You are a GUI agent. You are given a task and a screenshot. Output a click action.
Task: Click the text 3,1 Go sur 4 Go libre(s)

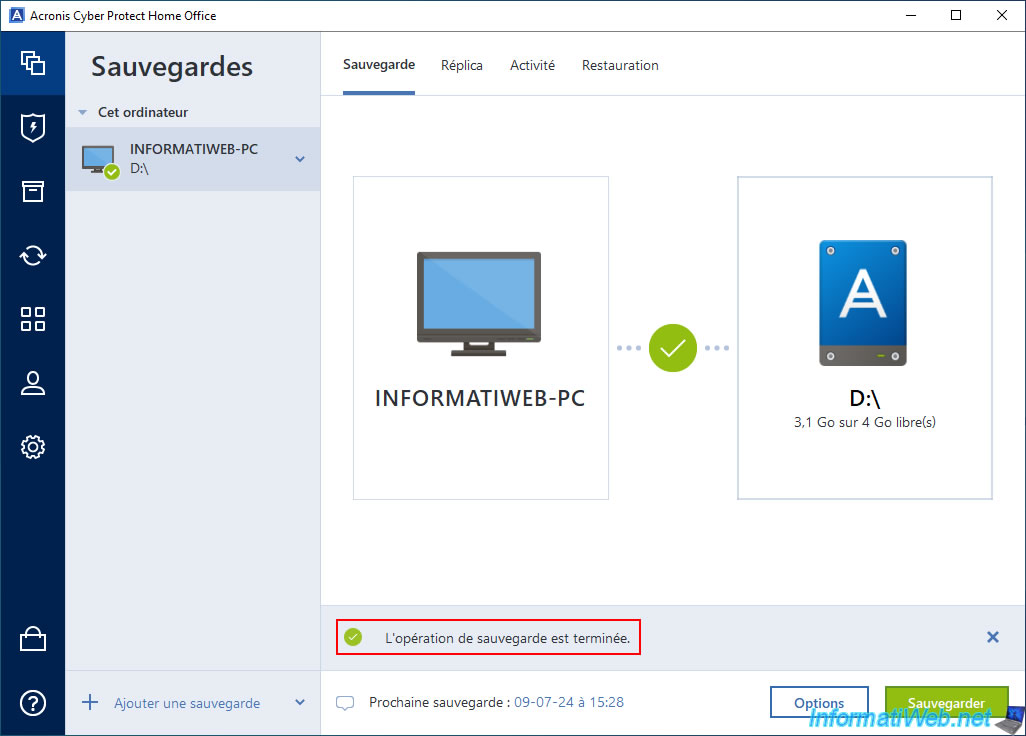point(865,423)
